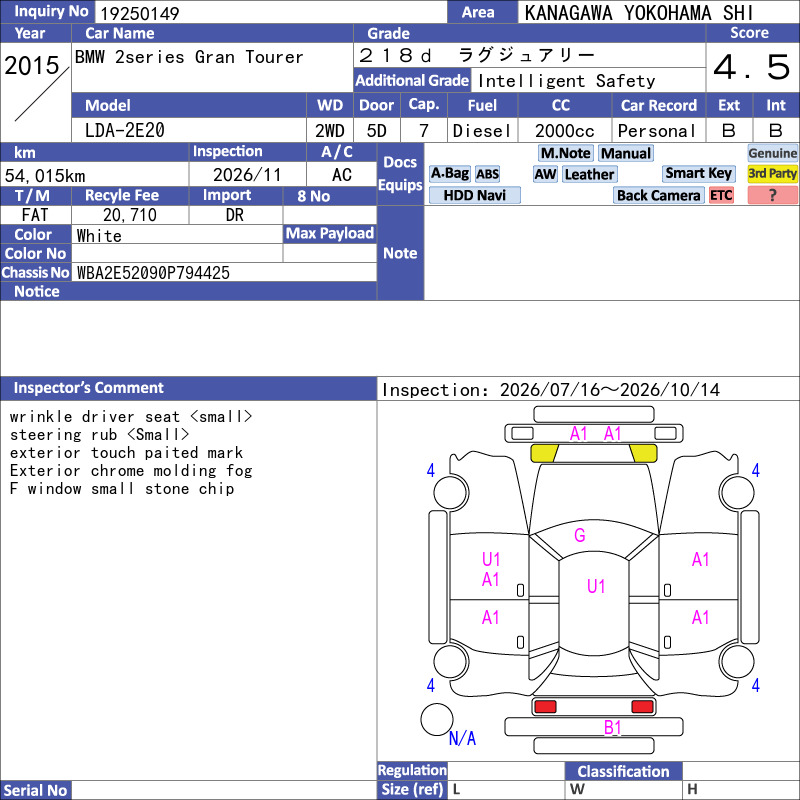Click the G mark on the windshield
Screen dimensions: 800x800
[x=580, y=535]
